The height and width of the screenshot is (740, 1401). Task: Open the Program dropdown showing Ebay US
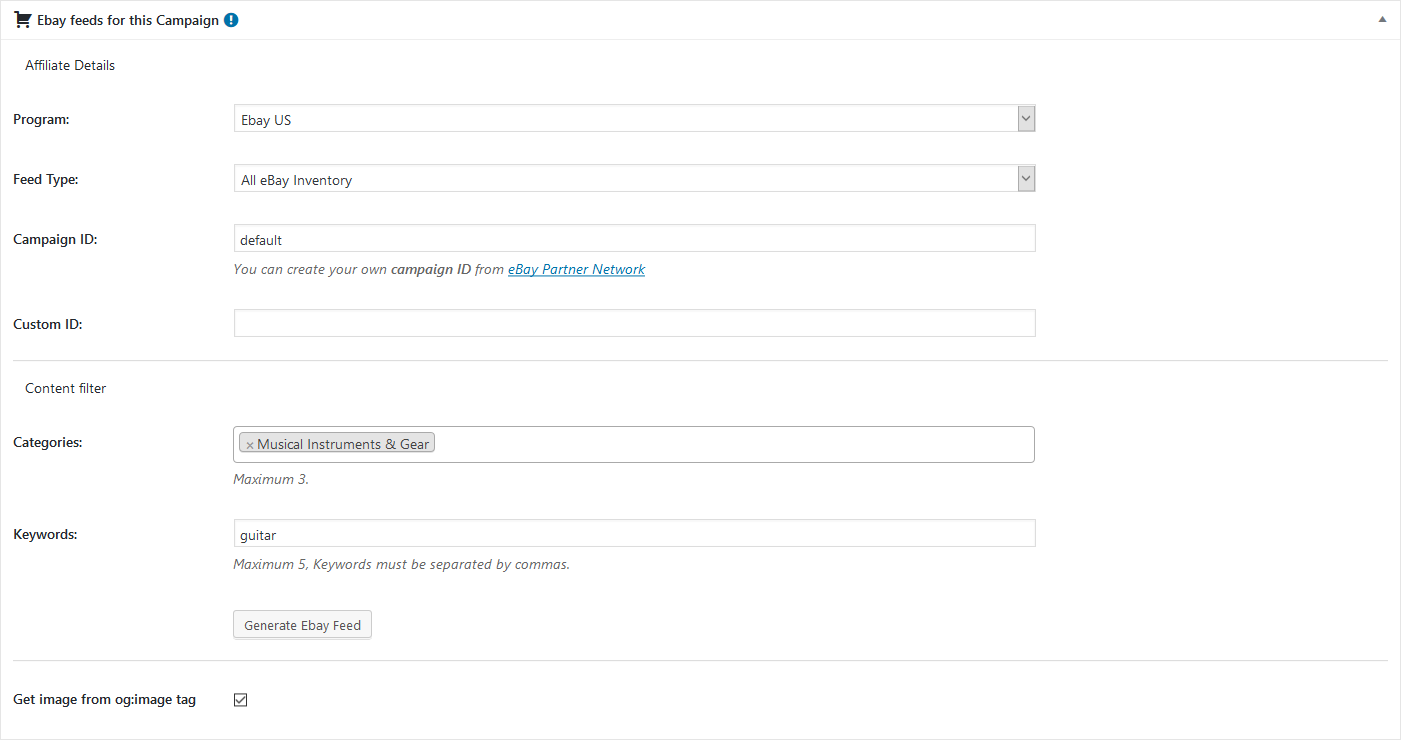tap(634, 120)
